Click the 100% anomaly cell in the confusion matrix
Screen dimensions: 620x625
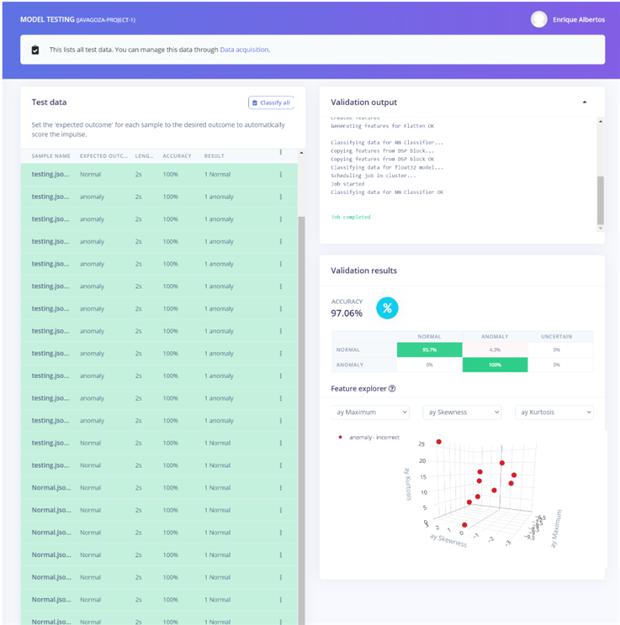tap(495, 365)
